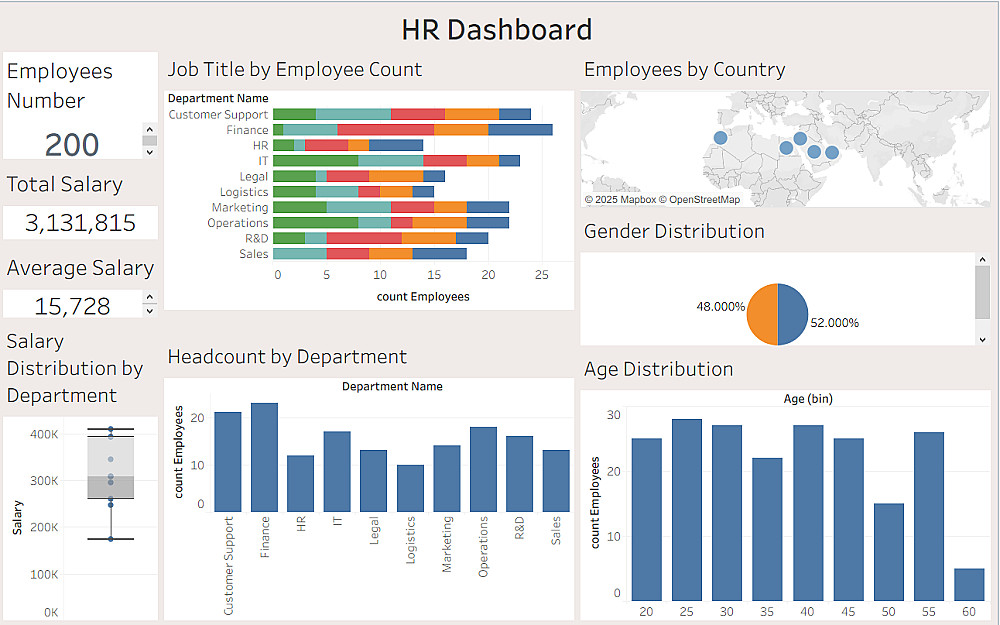The height and width of the screenshot is (625, 1000).
Task: Select the age 50 bin bar
Action: 889,552
